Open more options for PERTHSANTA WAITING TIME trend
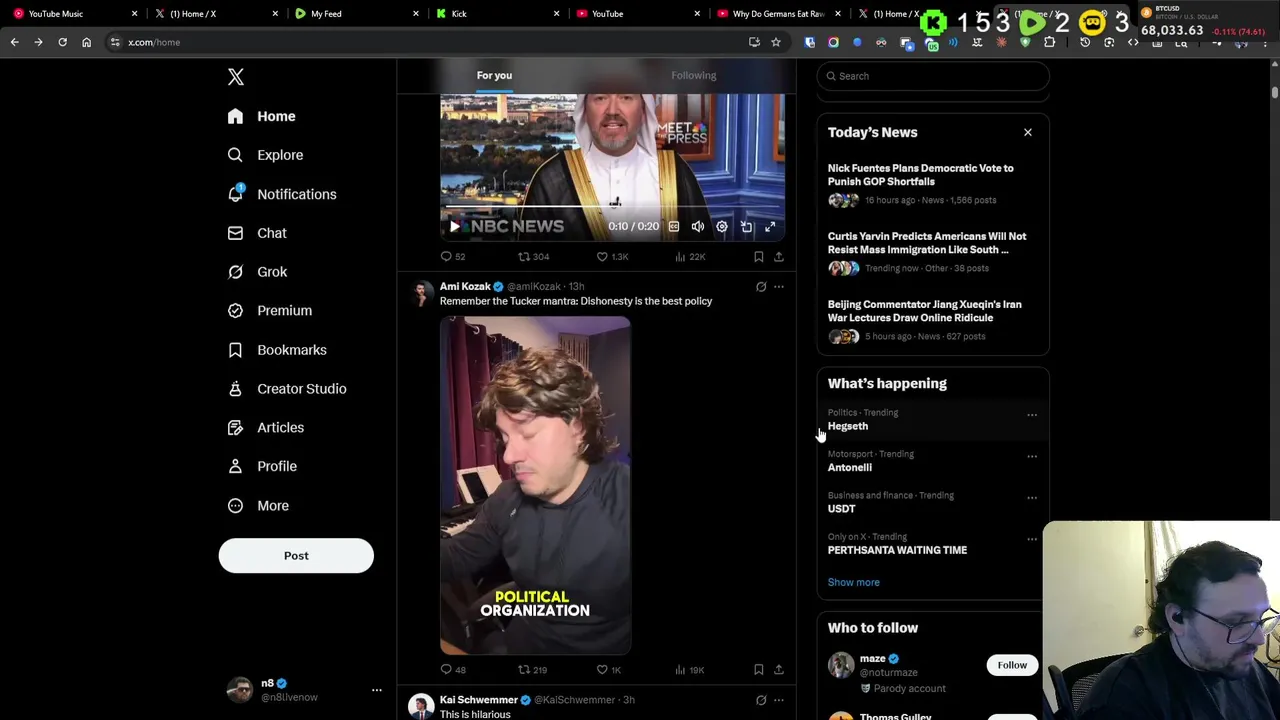 pyautogui.click(x=1032, y=539)
